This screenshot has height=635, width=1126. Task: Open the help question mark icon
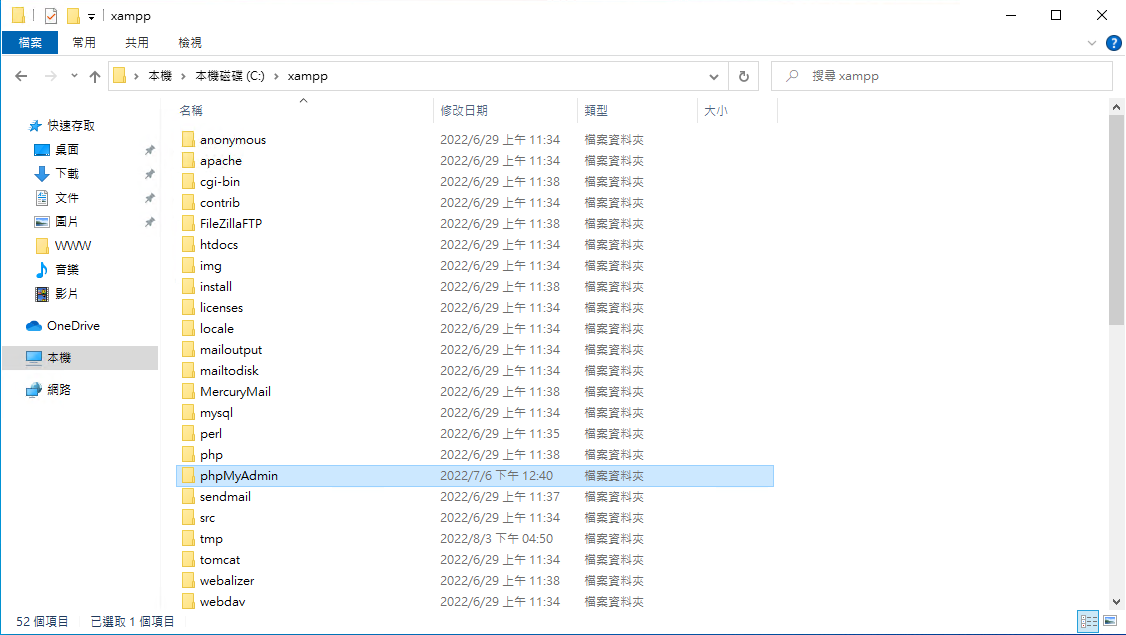[x=1113, y=43]
